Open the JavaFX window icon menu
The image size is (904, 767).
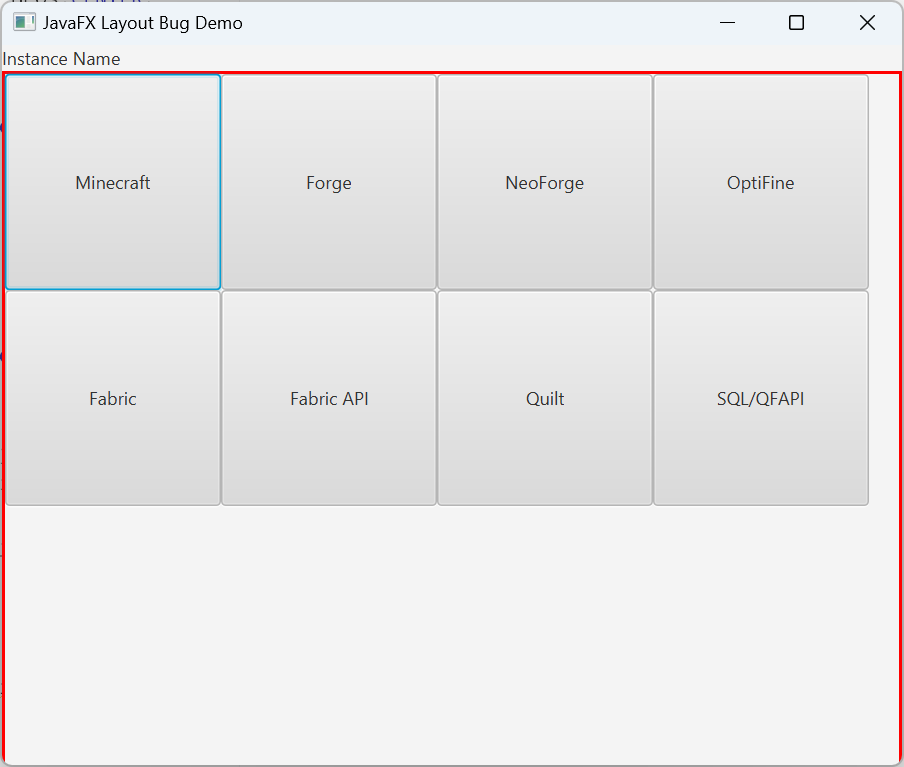pos(24,22)
